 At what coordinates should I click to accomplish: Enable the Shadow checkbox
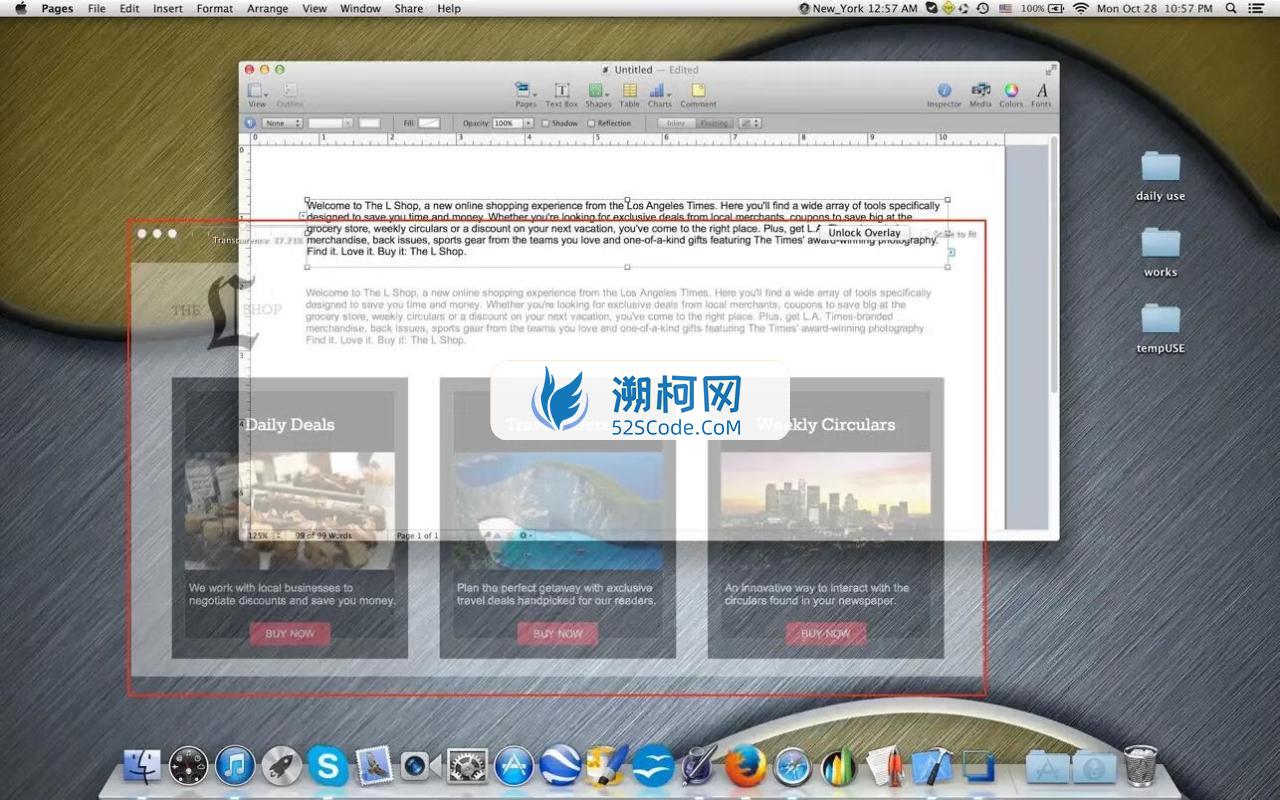coord(546,123)
